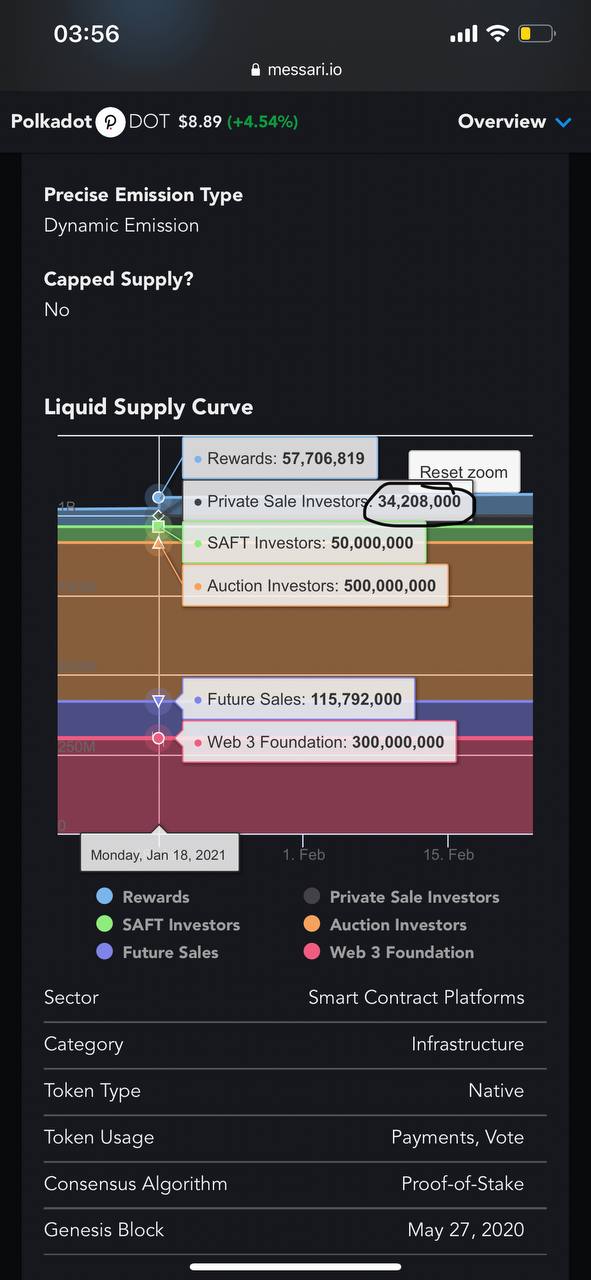Click the Future Sales inverted triangle marker
This screenshot has height=1280, width=591.
click(158, 701)
